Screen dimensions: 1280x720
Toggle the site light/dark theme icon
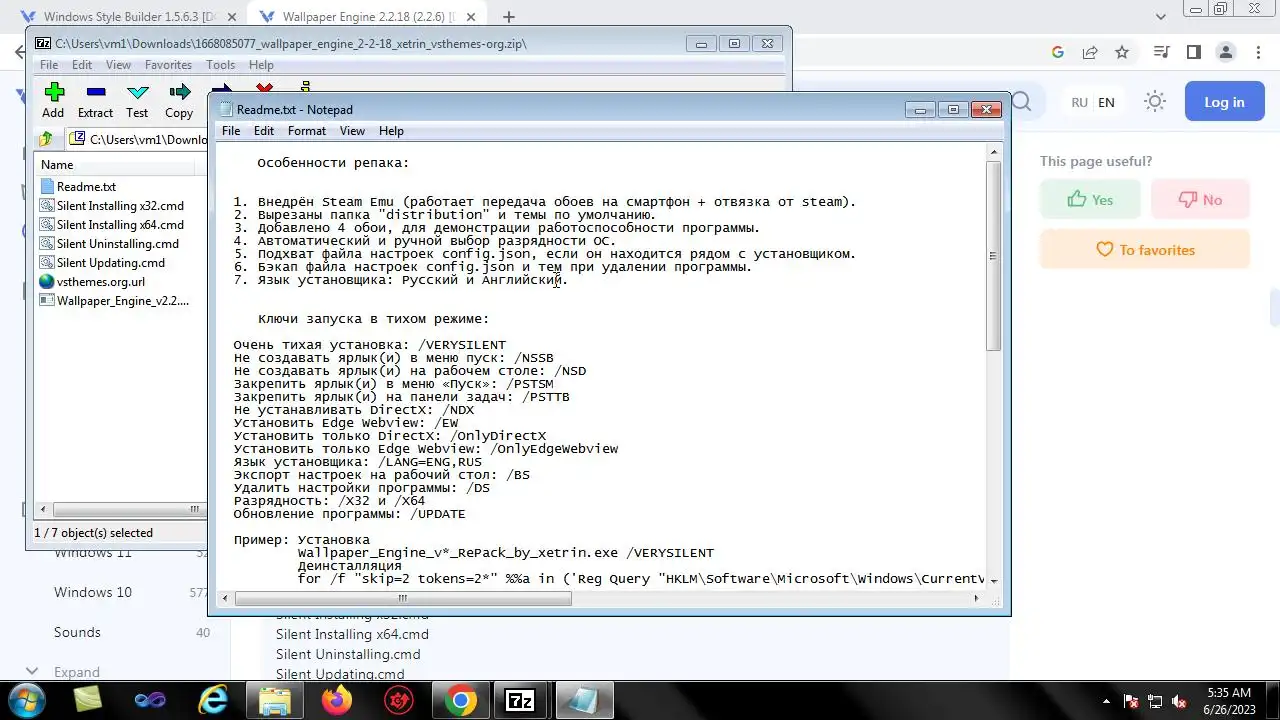[1155, 102]
